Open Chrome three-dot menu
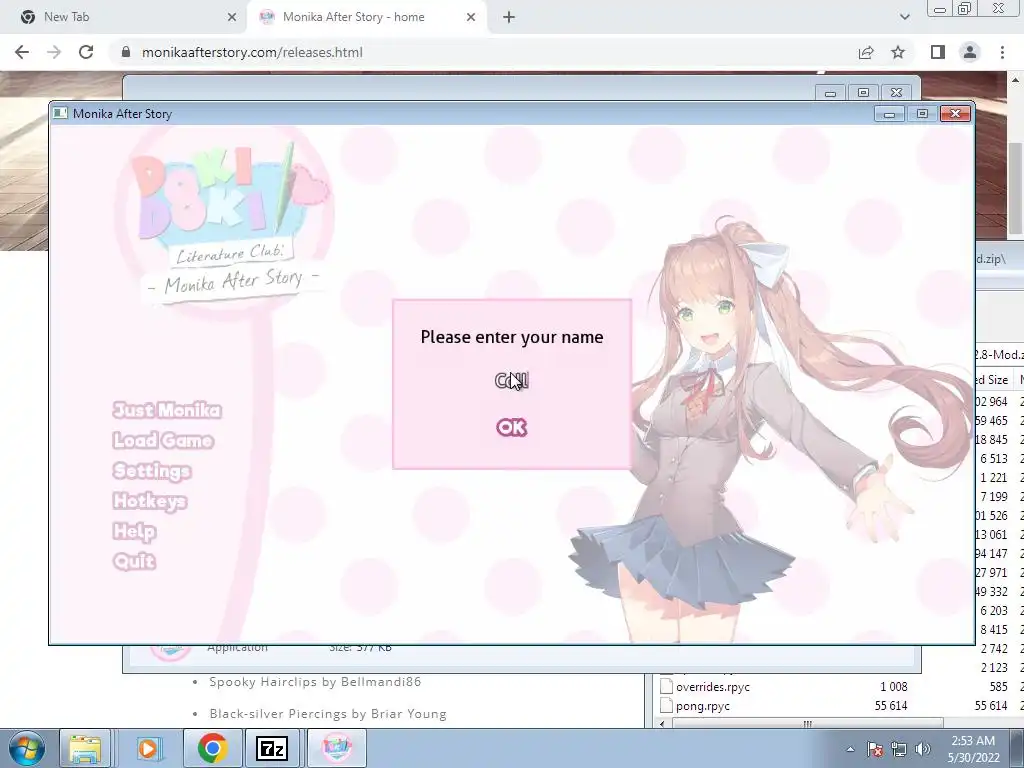 pos(1002,52)
